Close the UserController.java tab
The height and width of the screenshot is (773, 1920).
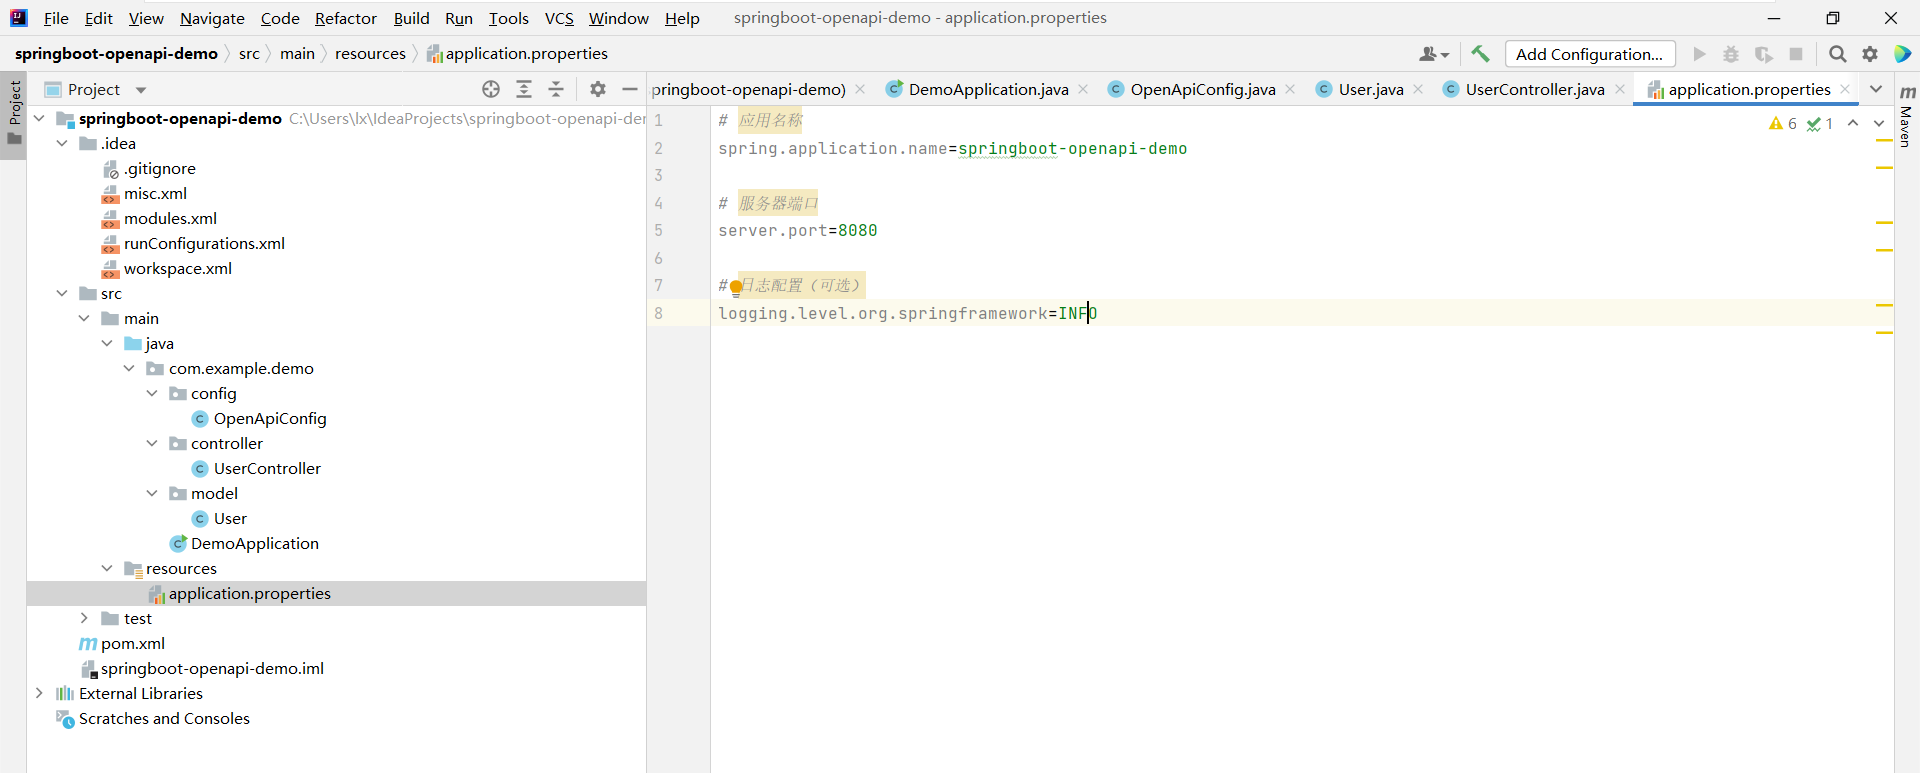pos(1620,89)
